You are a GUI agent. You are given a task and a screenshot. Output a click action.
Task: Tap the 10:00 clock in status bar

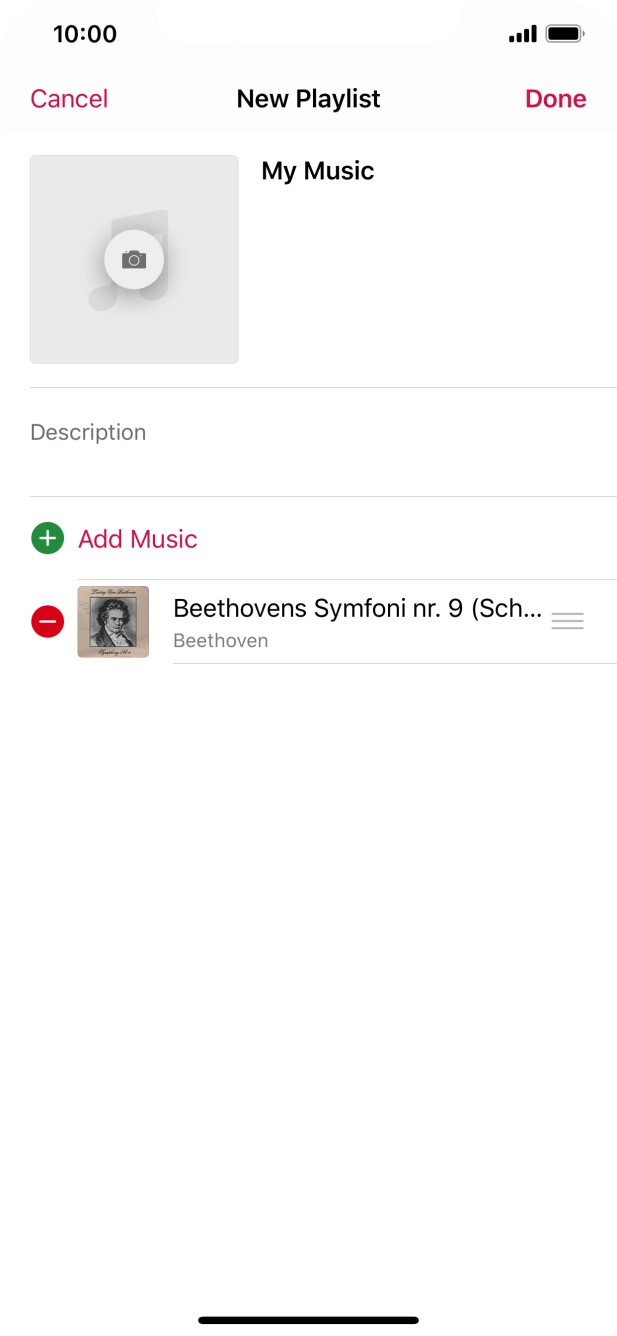85,34
